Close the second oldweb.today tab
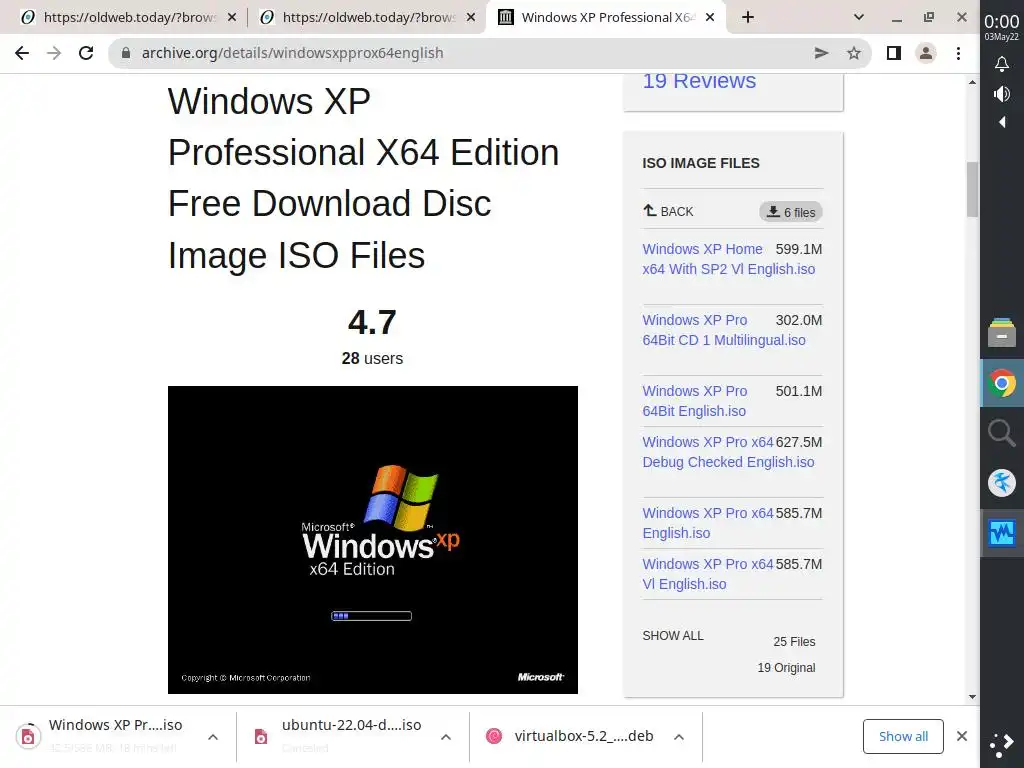 pyautogui.click(x=471, y=18)
